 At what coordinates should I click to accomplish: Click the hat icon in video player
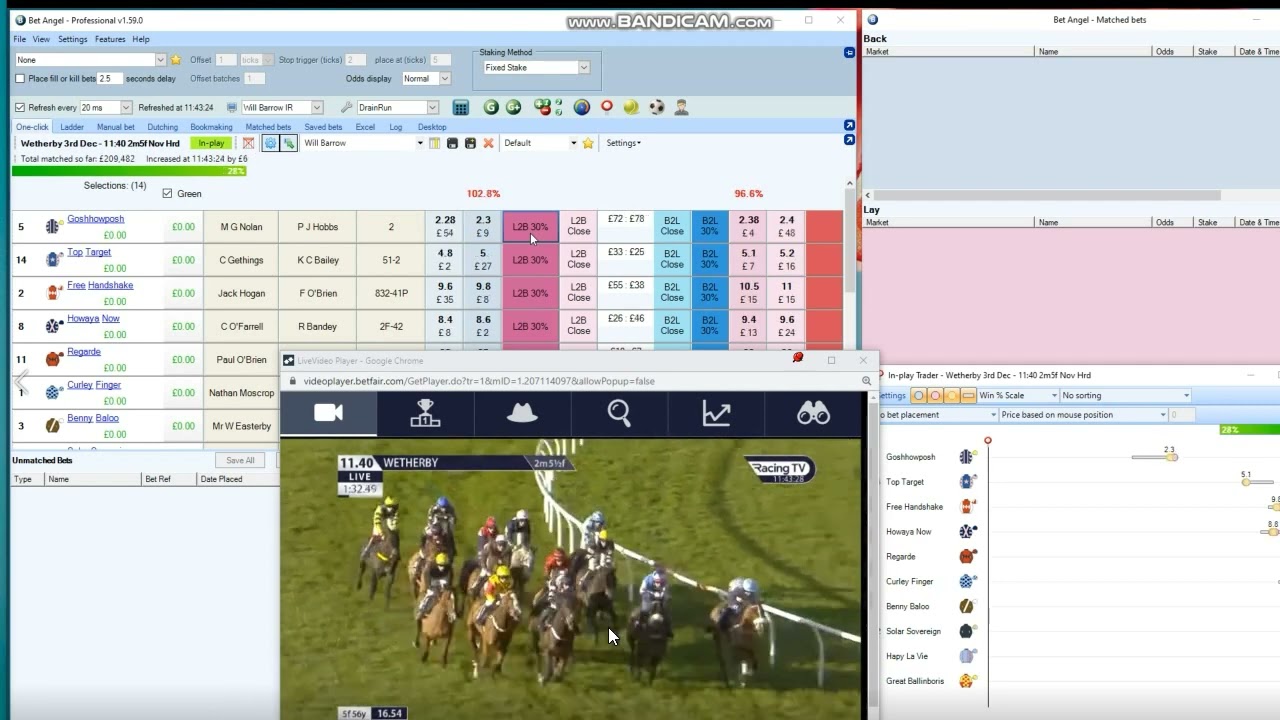click(522, 413)
